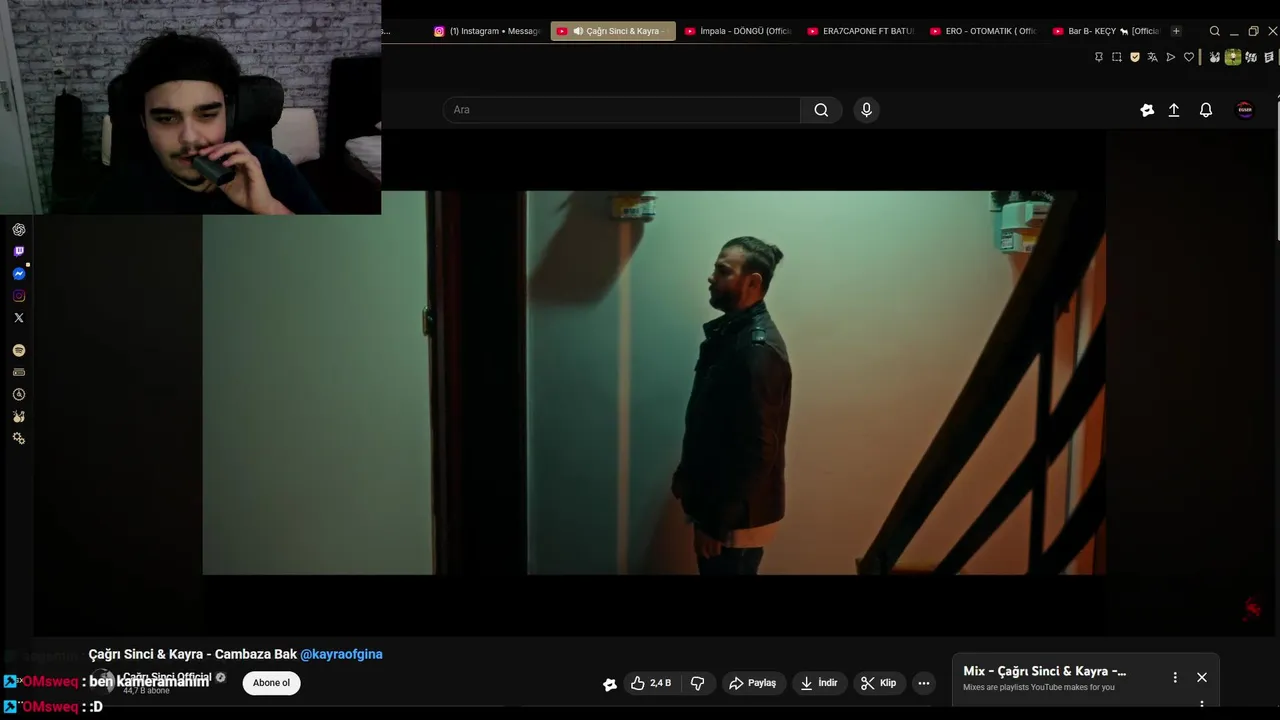
Task: Open Twitch in the sidebar
Action: tap(19, 252)
